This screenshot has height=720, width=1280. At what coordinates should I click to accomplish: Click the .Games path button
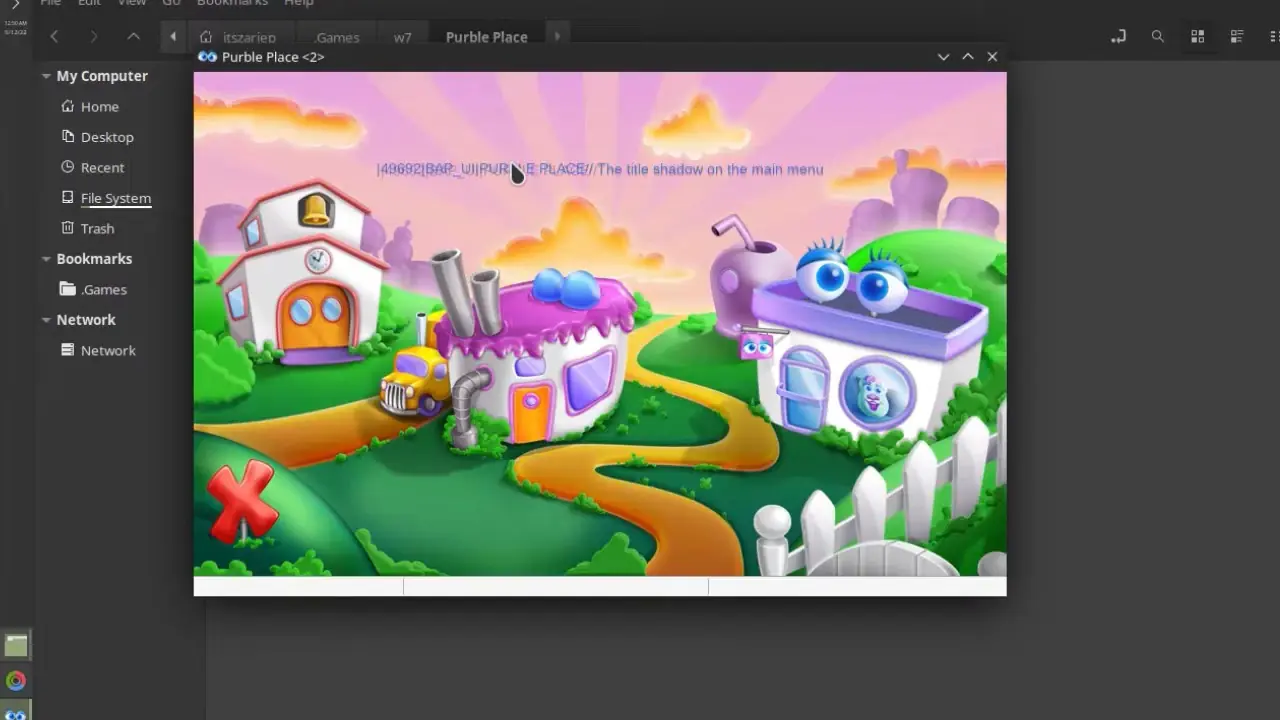click(336, 37)
